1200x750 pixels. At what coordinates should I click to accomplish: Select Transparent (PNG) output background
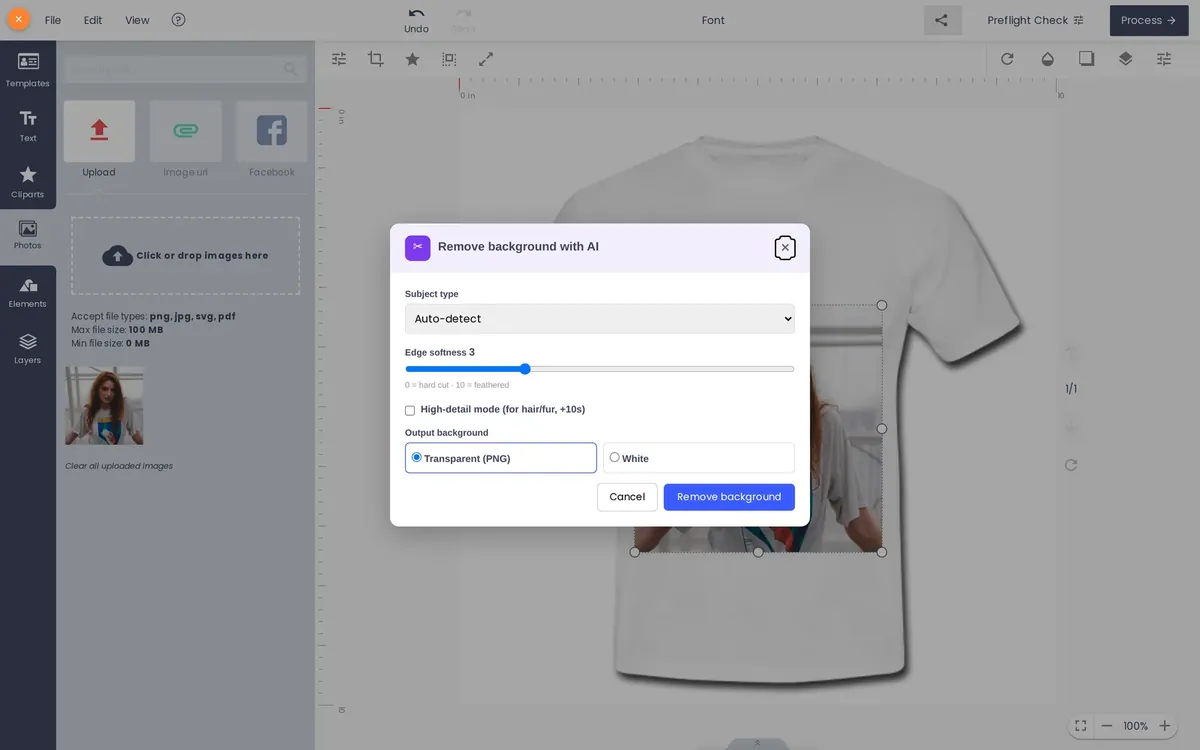coord(501,458)
